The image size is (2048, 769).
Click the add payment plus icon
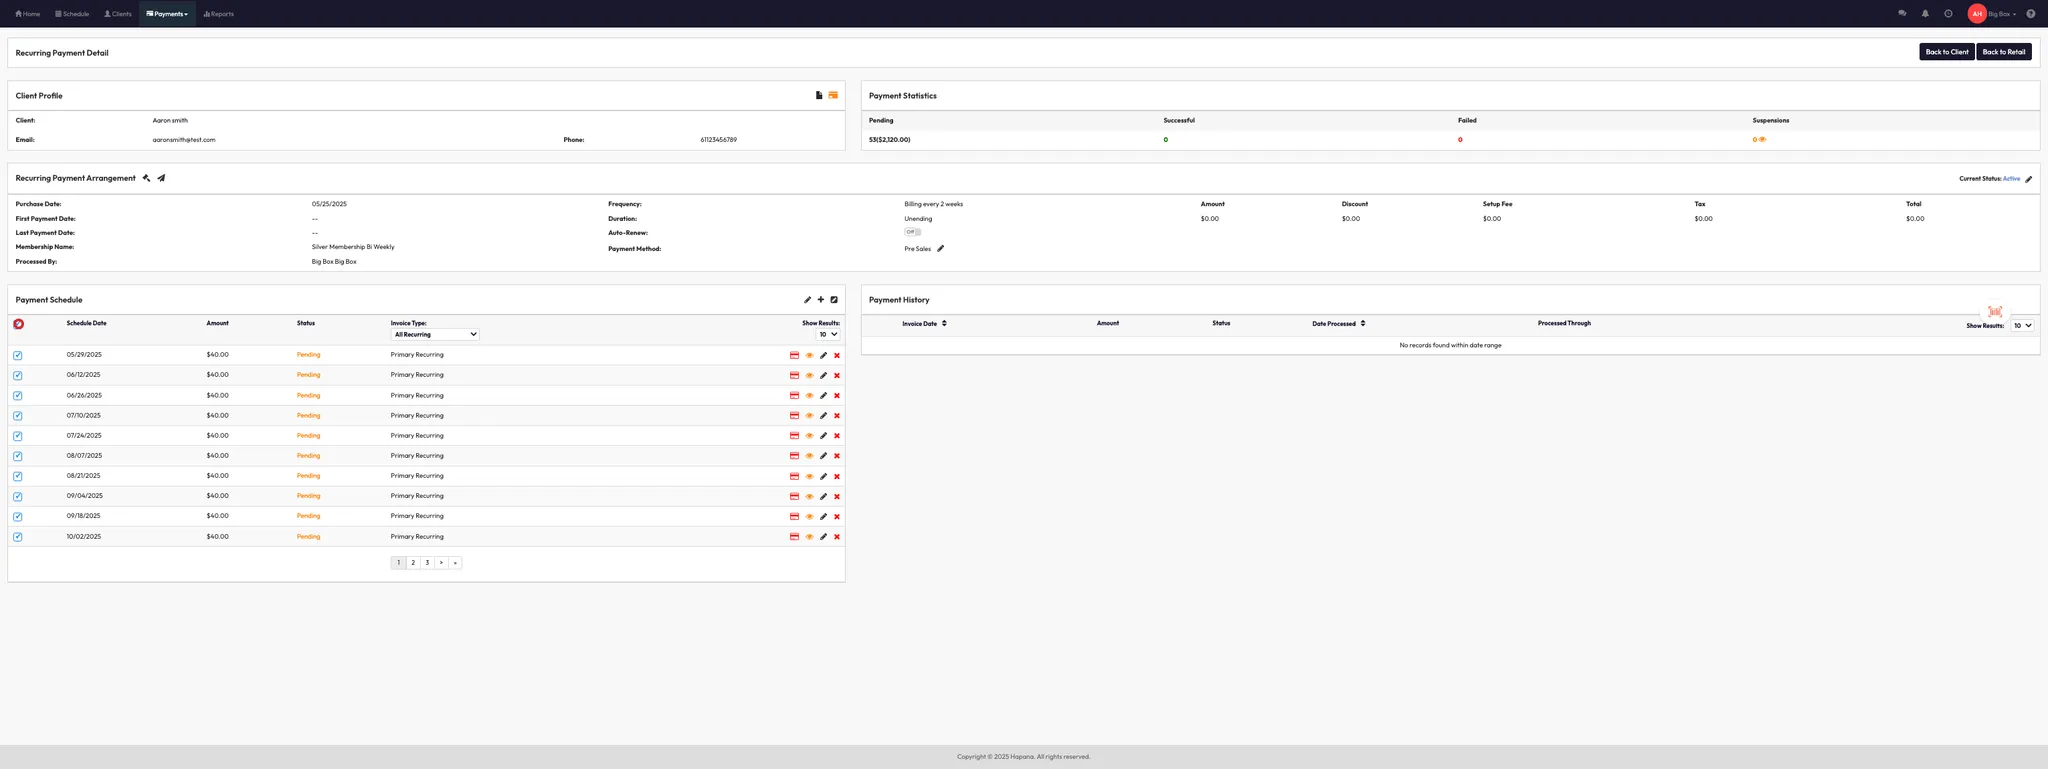(x=821, y=300)
